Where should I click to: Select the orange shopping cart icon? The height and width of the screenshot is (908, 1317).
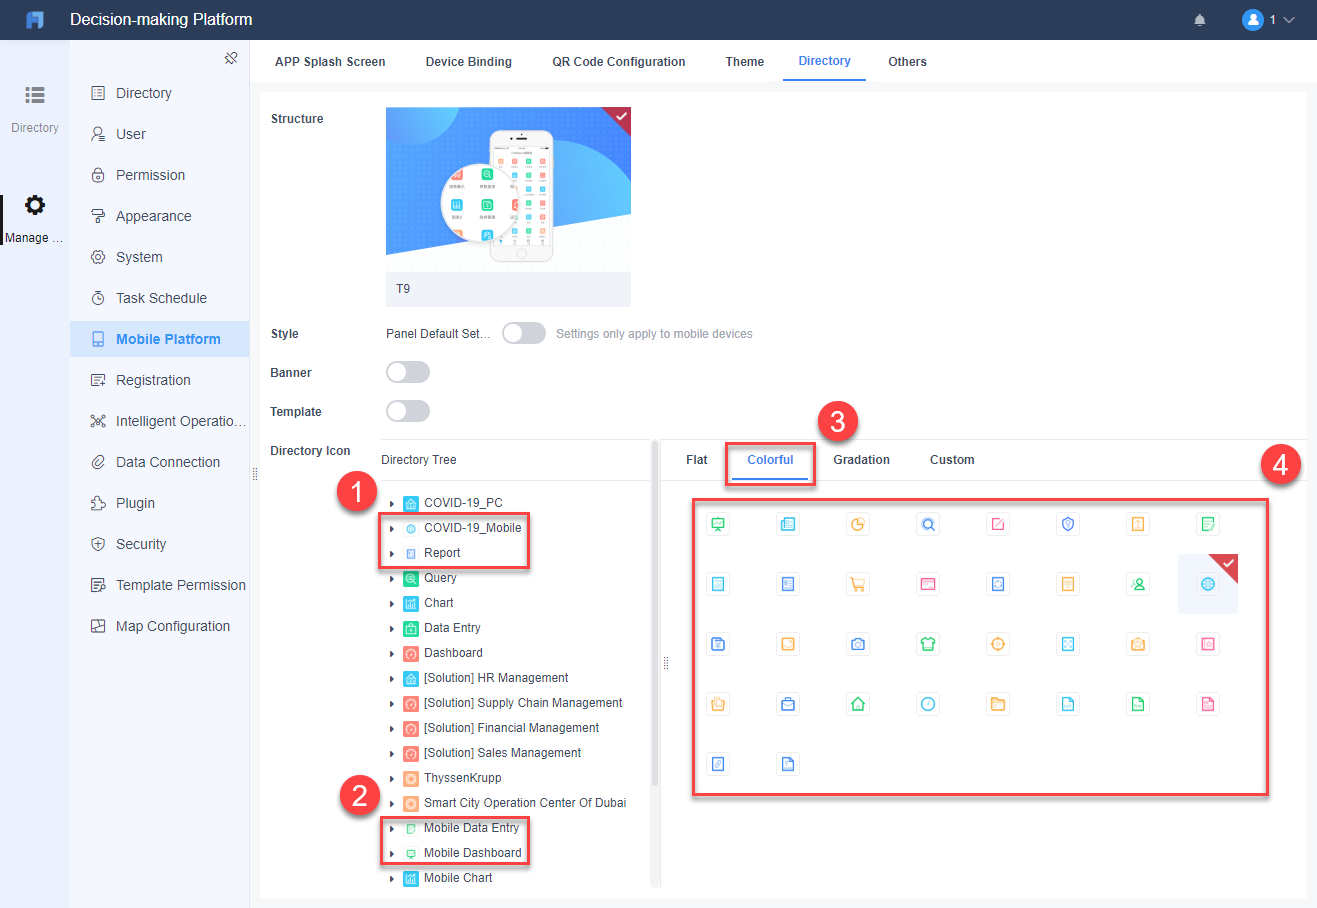click(x=858, y=584)
